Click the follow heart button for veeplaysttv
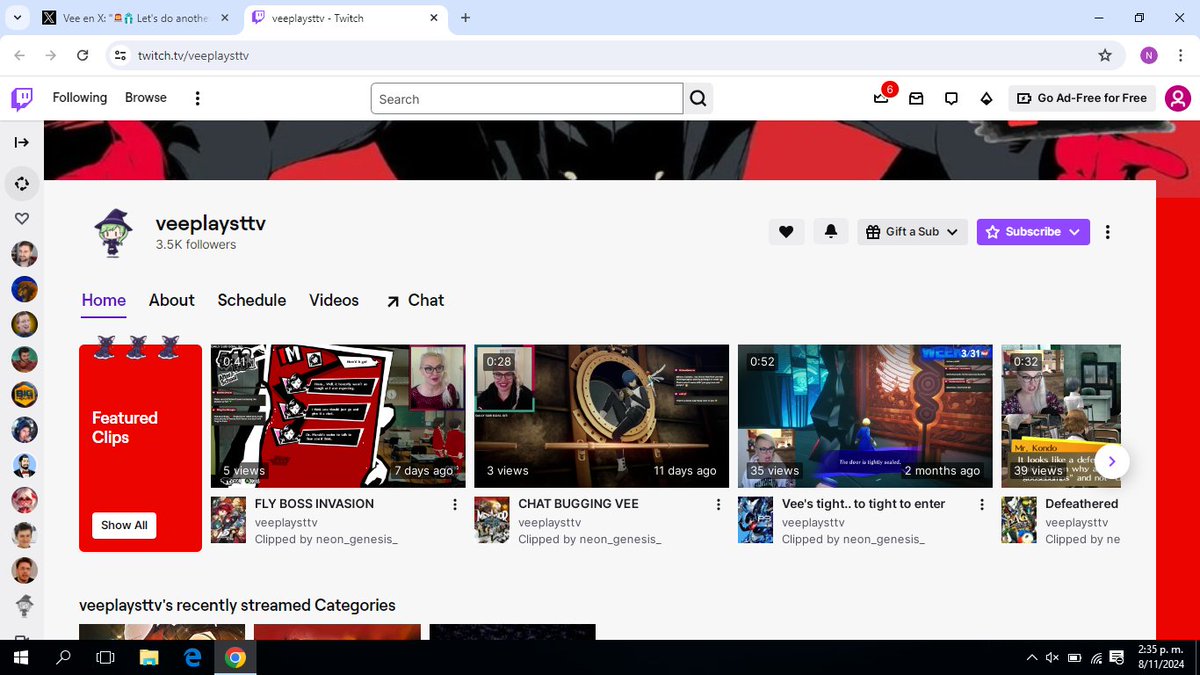Image resolution: width=1200 pixels, height=675 pixels. pos(786,232)
